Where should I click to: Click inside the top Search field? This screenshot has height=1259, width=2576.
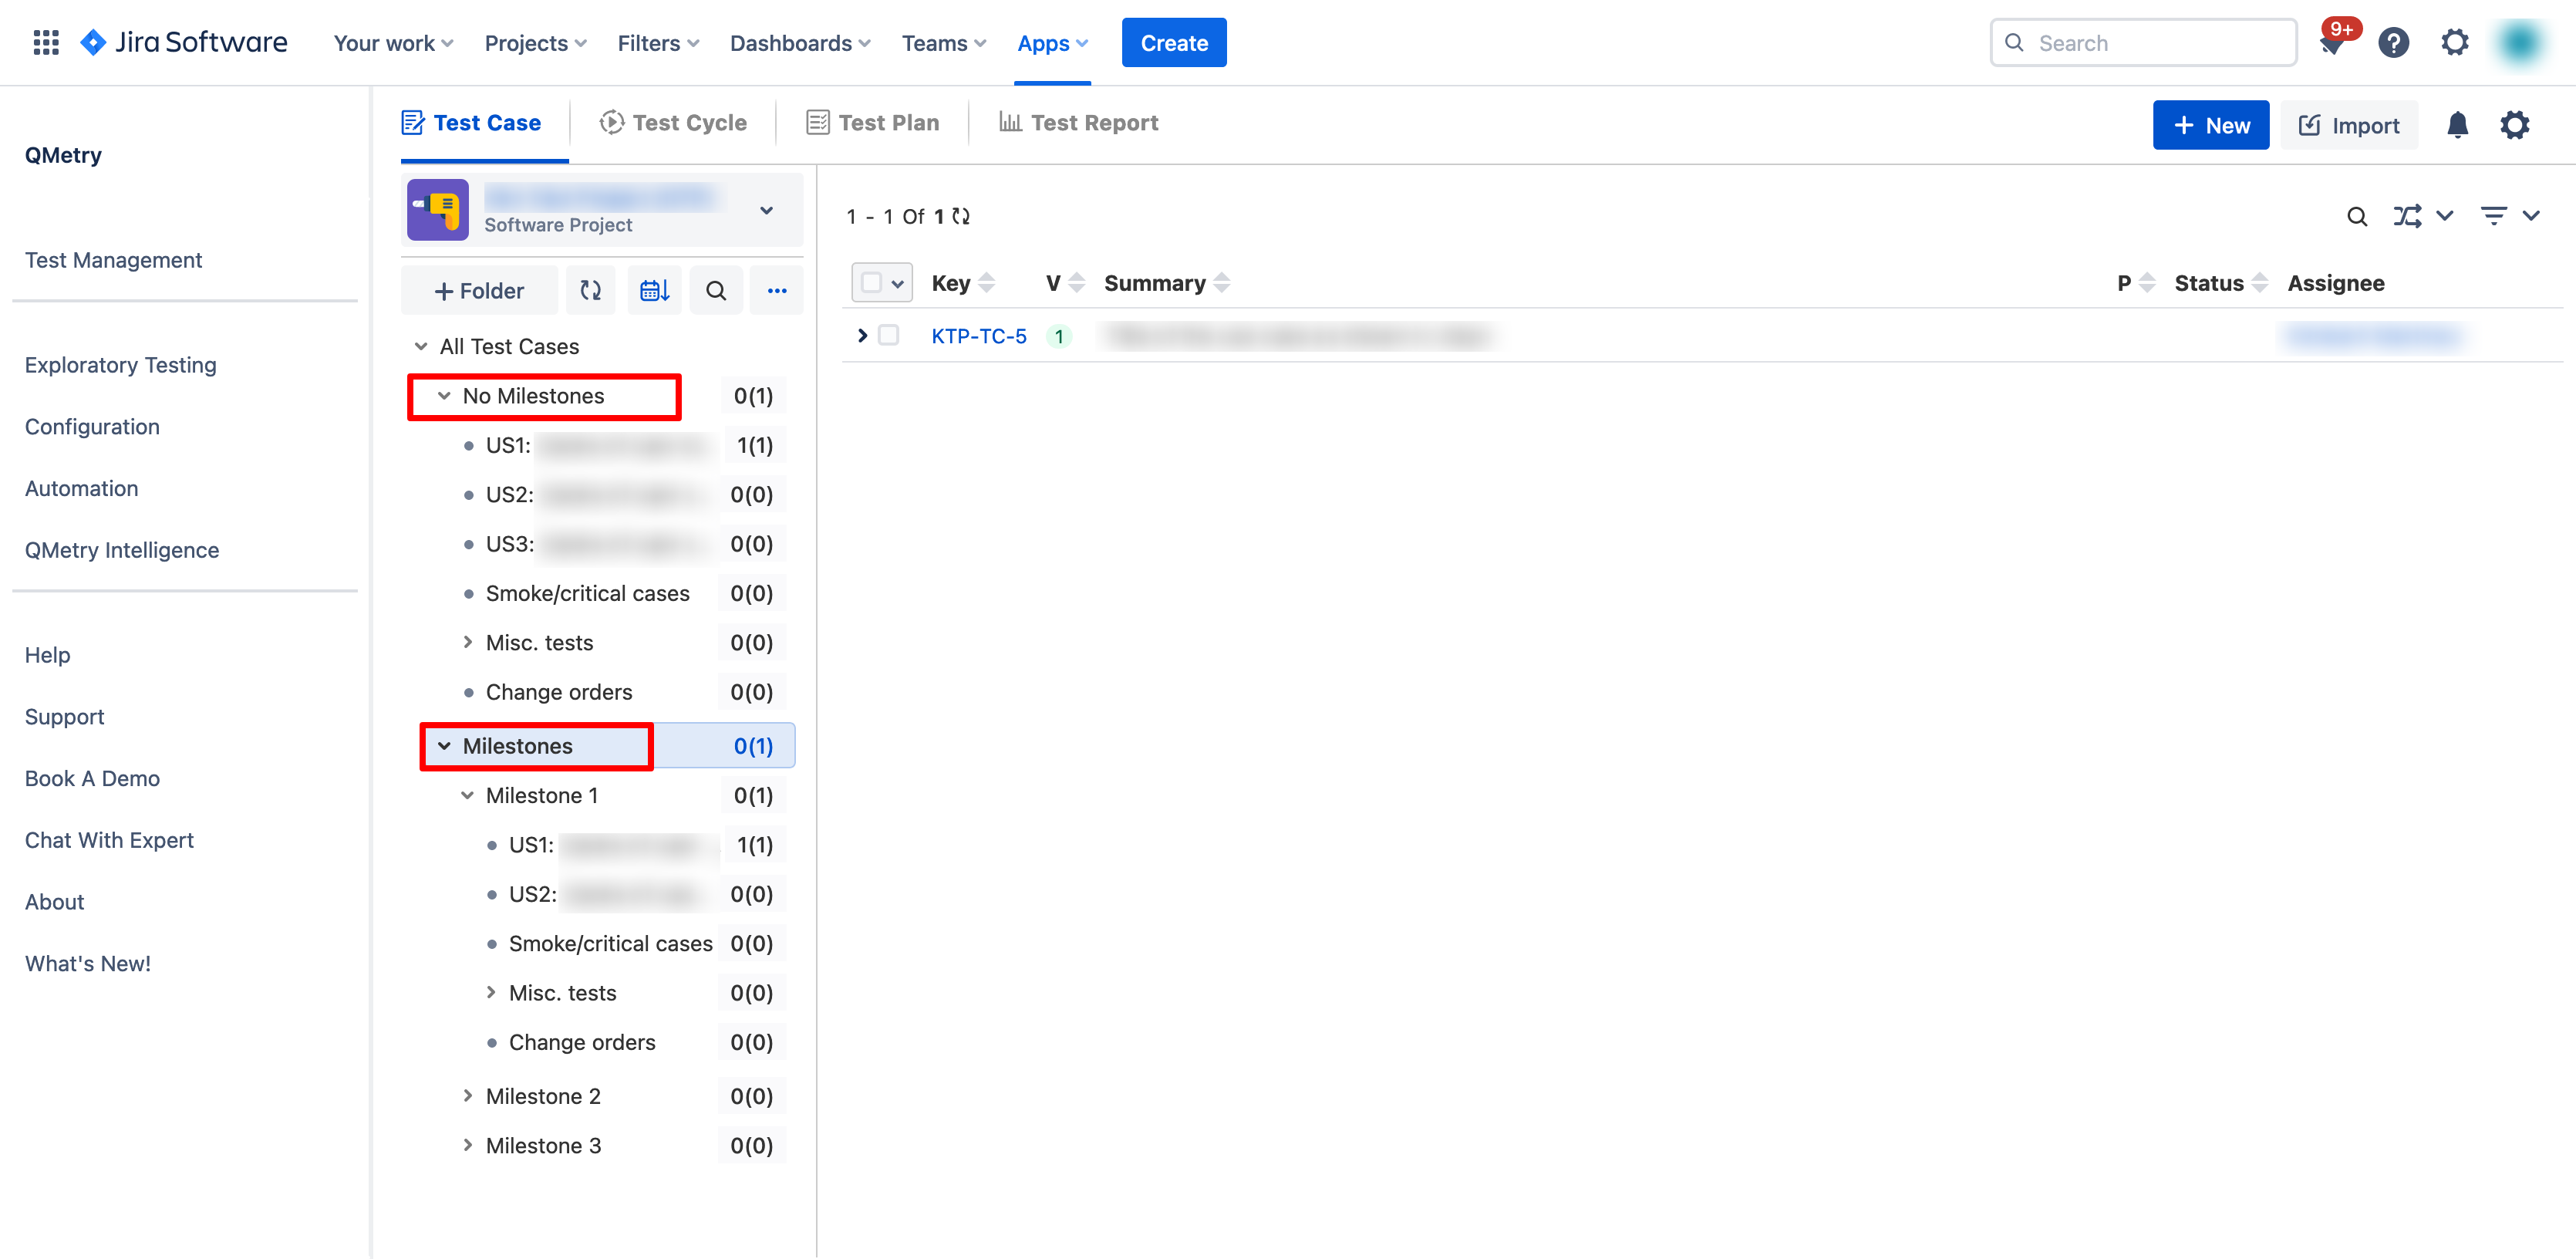point(2142,42)
